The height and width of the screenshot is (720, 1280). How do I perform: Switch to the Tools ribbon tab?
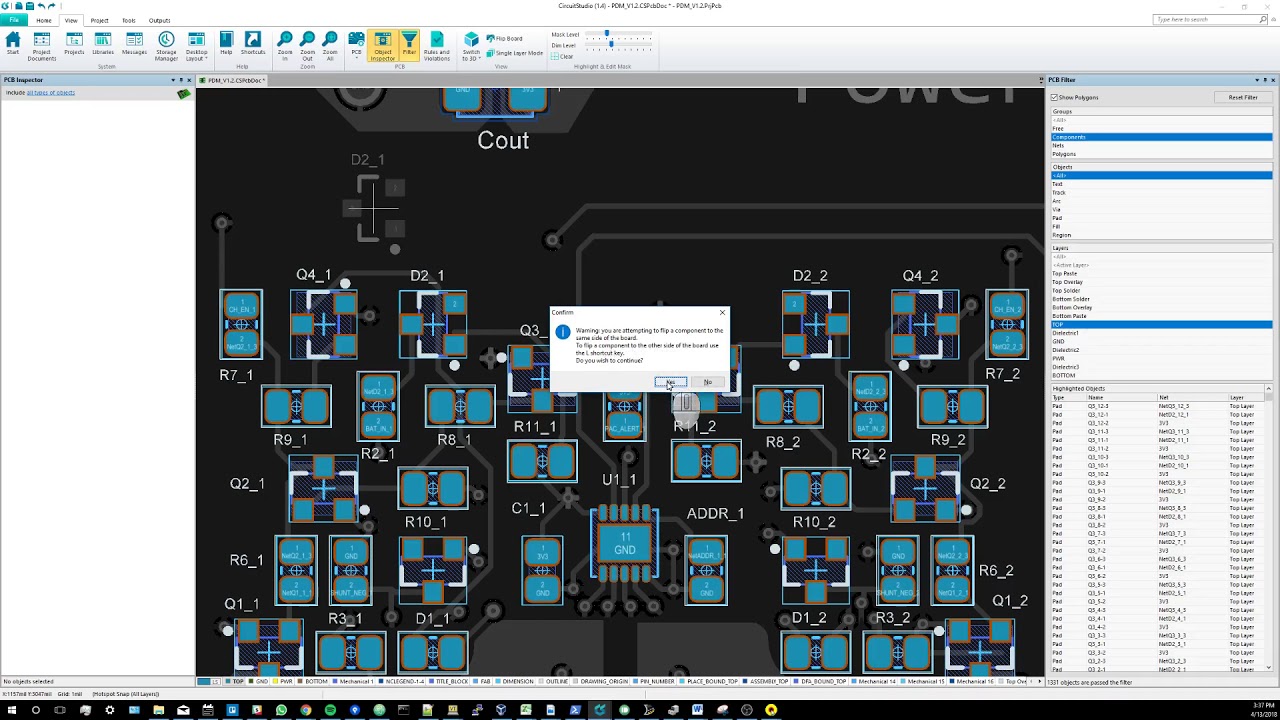point(129,20)
